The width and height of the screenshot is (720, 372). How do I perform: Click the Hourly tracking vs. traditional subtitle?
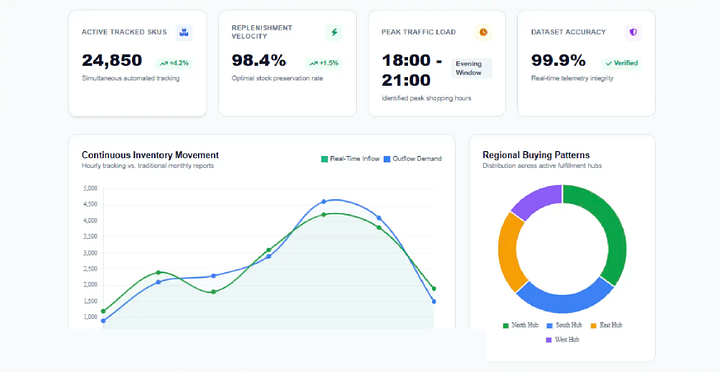[x=148, y=166]
